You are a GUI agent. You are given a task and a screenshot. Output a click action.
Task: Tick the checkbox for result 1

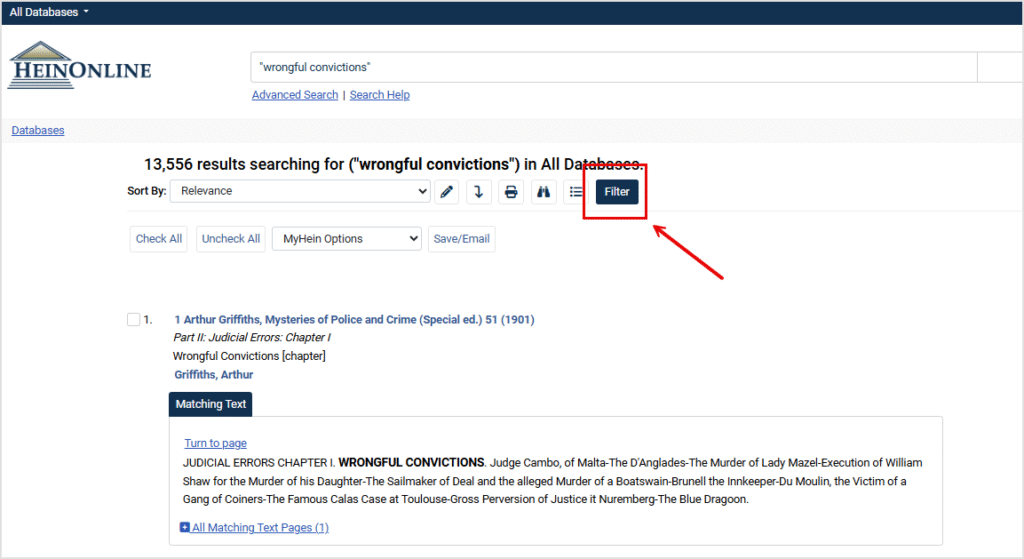point(134,320)
